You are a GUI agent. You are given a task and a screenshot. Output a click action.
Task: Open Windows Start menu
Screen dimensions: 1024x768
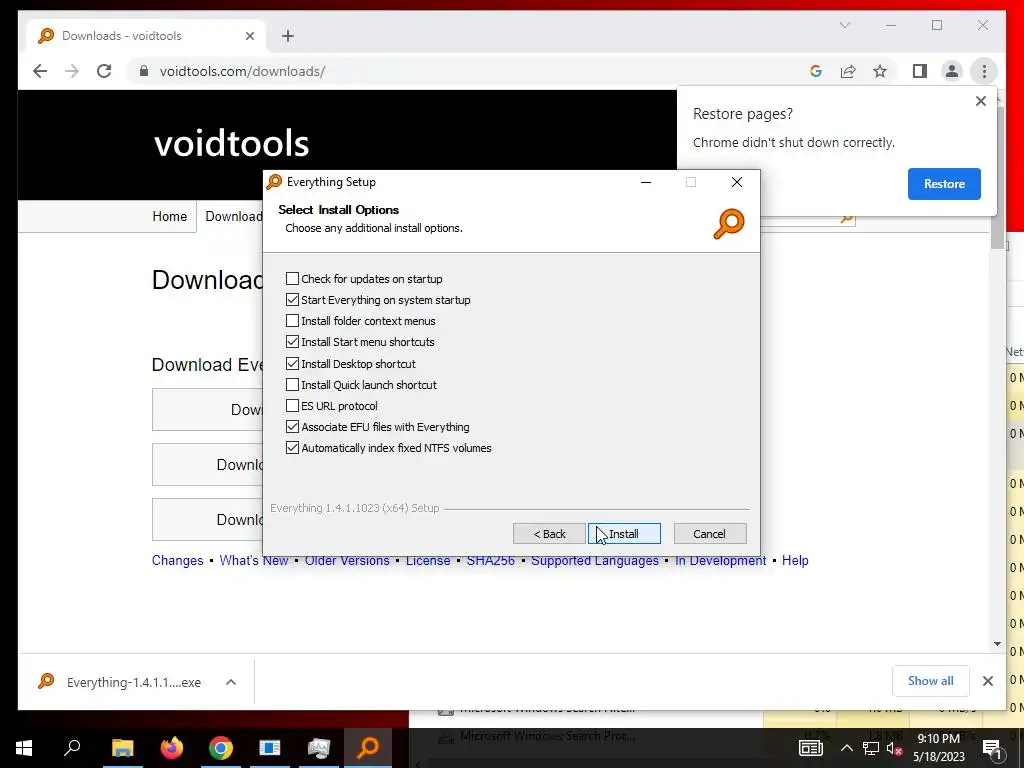click(x=24, y=748)
